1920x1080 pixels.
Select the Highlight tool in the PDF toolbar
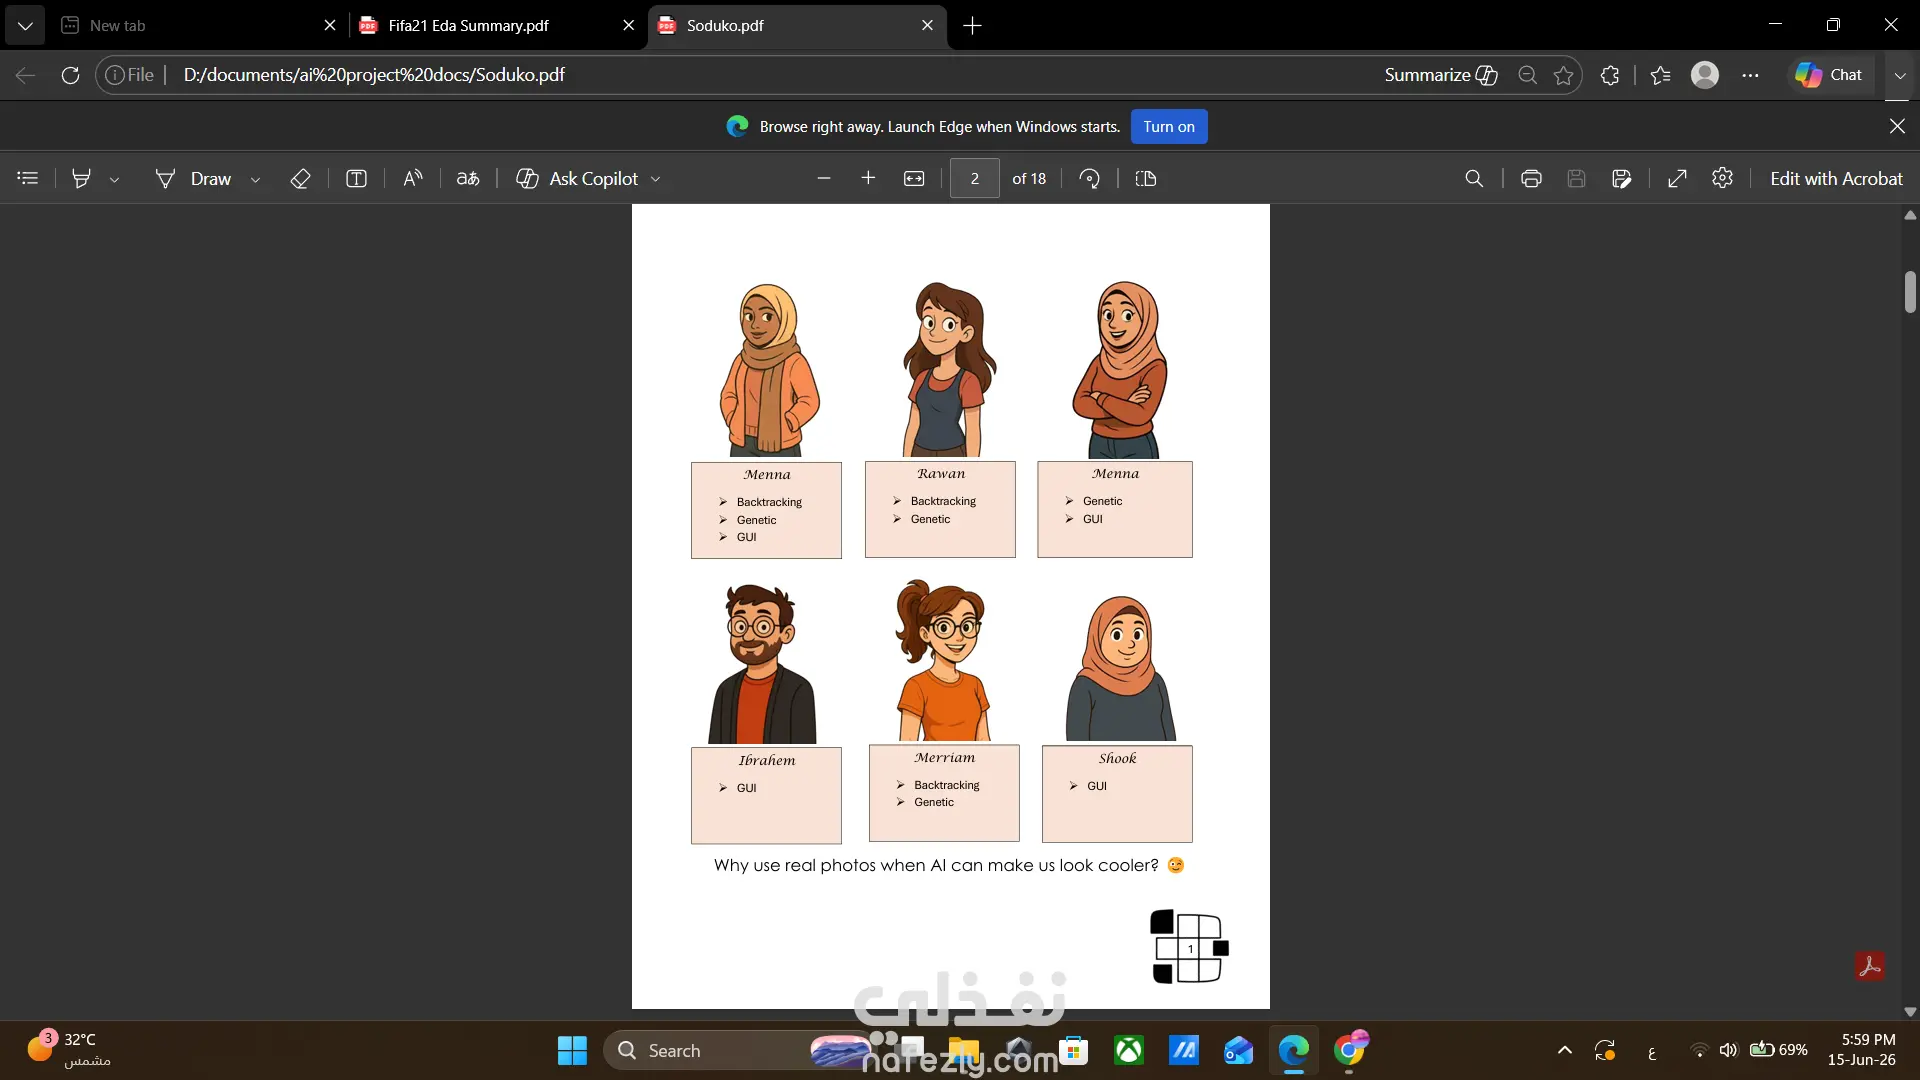(x=81, y=178)
